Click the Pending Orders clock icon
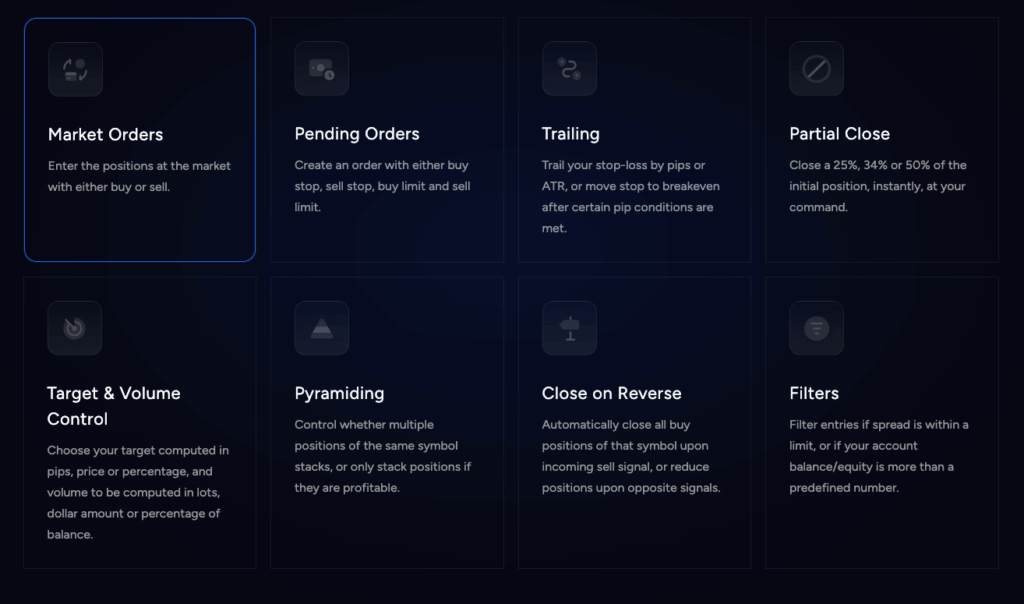This screenshot has height=604, width=1024. pyautogui.click(x=321, y=69)
